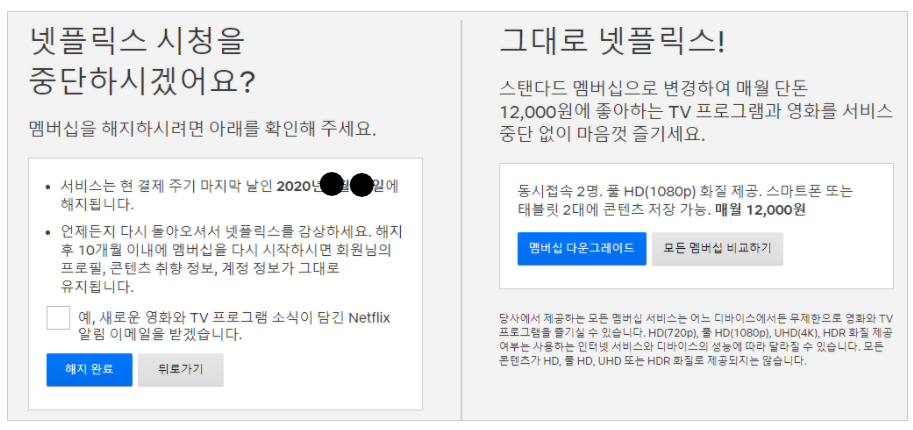
Task: Click the 뒤로가기 button
Action: tap(181, 369)
